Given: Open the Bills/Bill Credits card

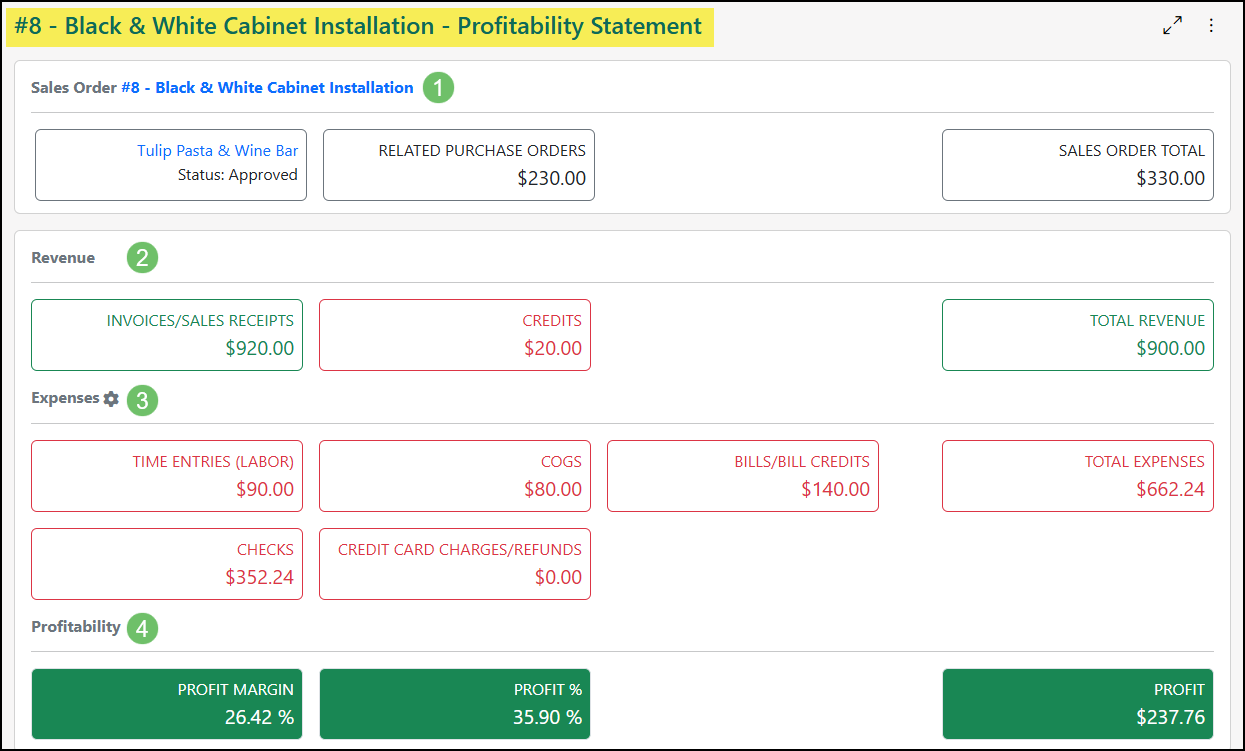Looking at the screenshot, I should (x=743, y=476).
